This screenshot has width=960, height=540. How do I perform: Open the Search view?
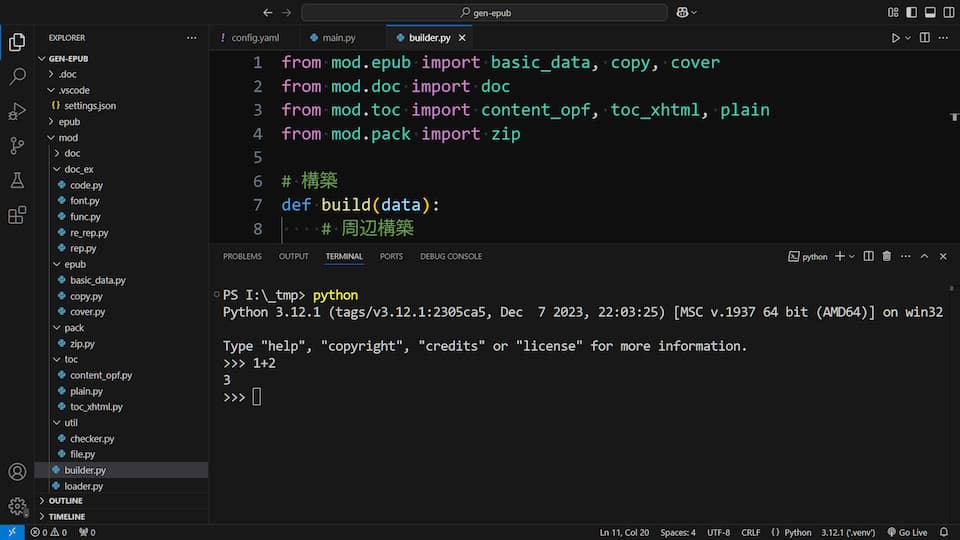(17, 77)
